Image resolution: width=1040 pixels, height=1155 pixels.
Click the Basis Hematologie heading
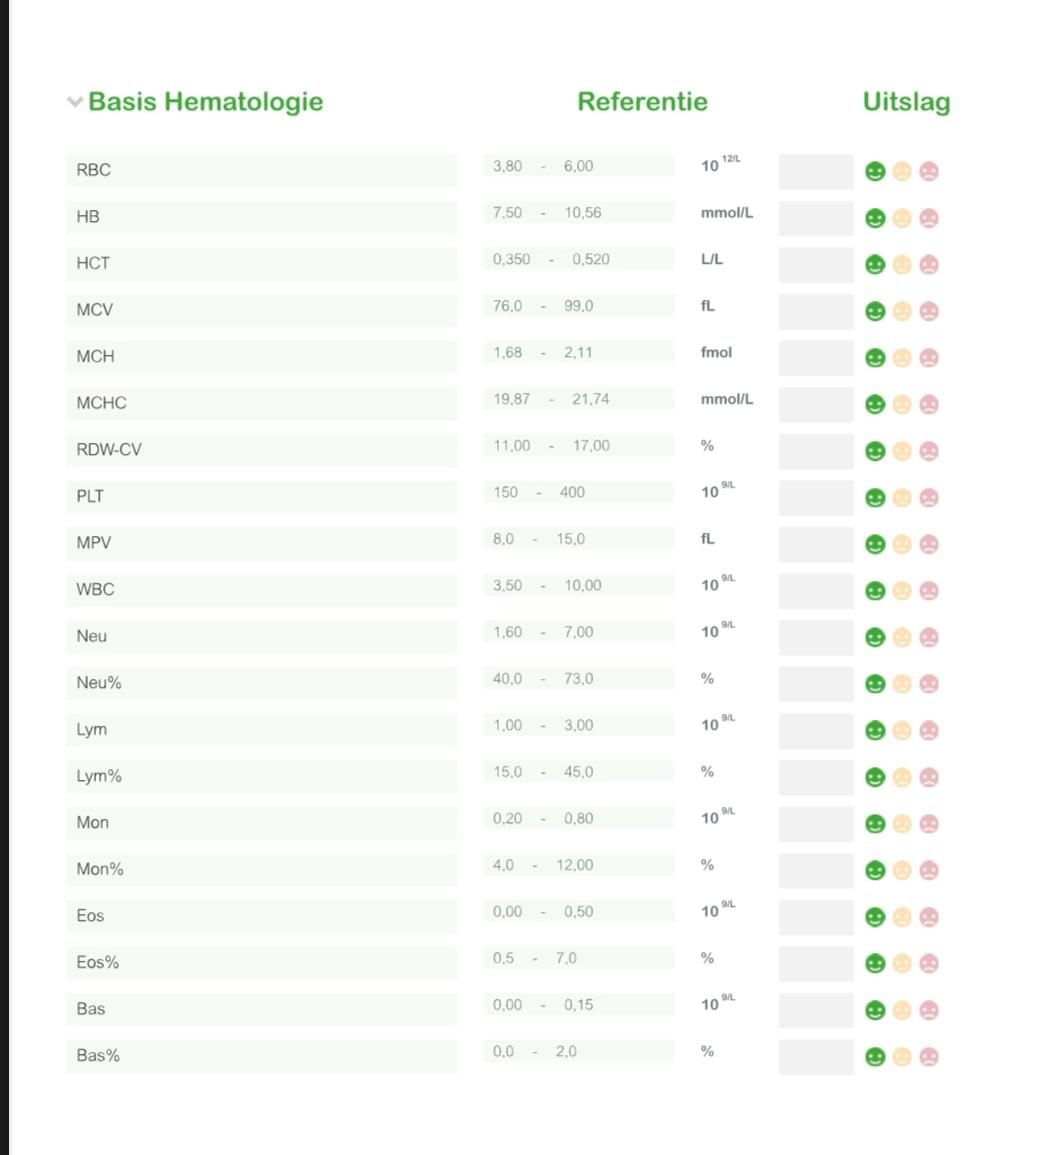pos(205,102)
